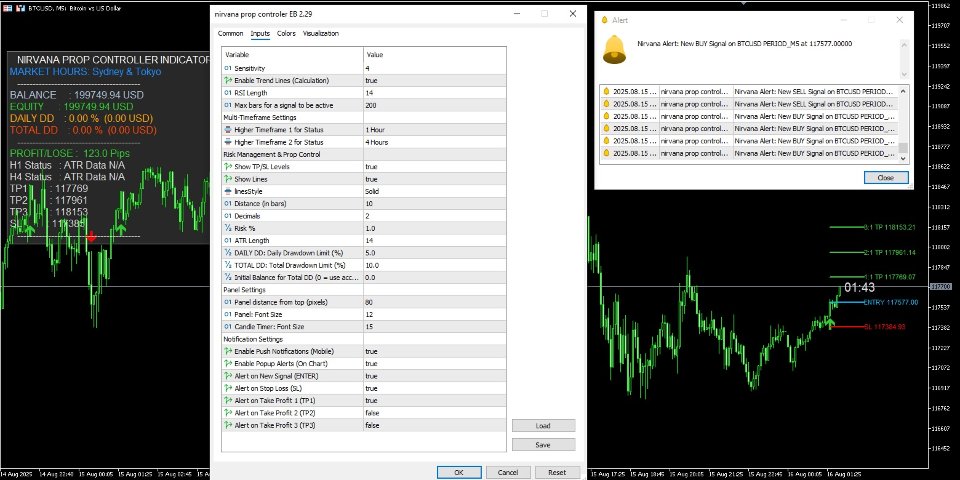This screenshot has height=480, width=960.
Task: Open the Alert on Stop Loss value dropdown
Action: point(435,388)
